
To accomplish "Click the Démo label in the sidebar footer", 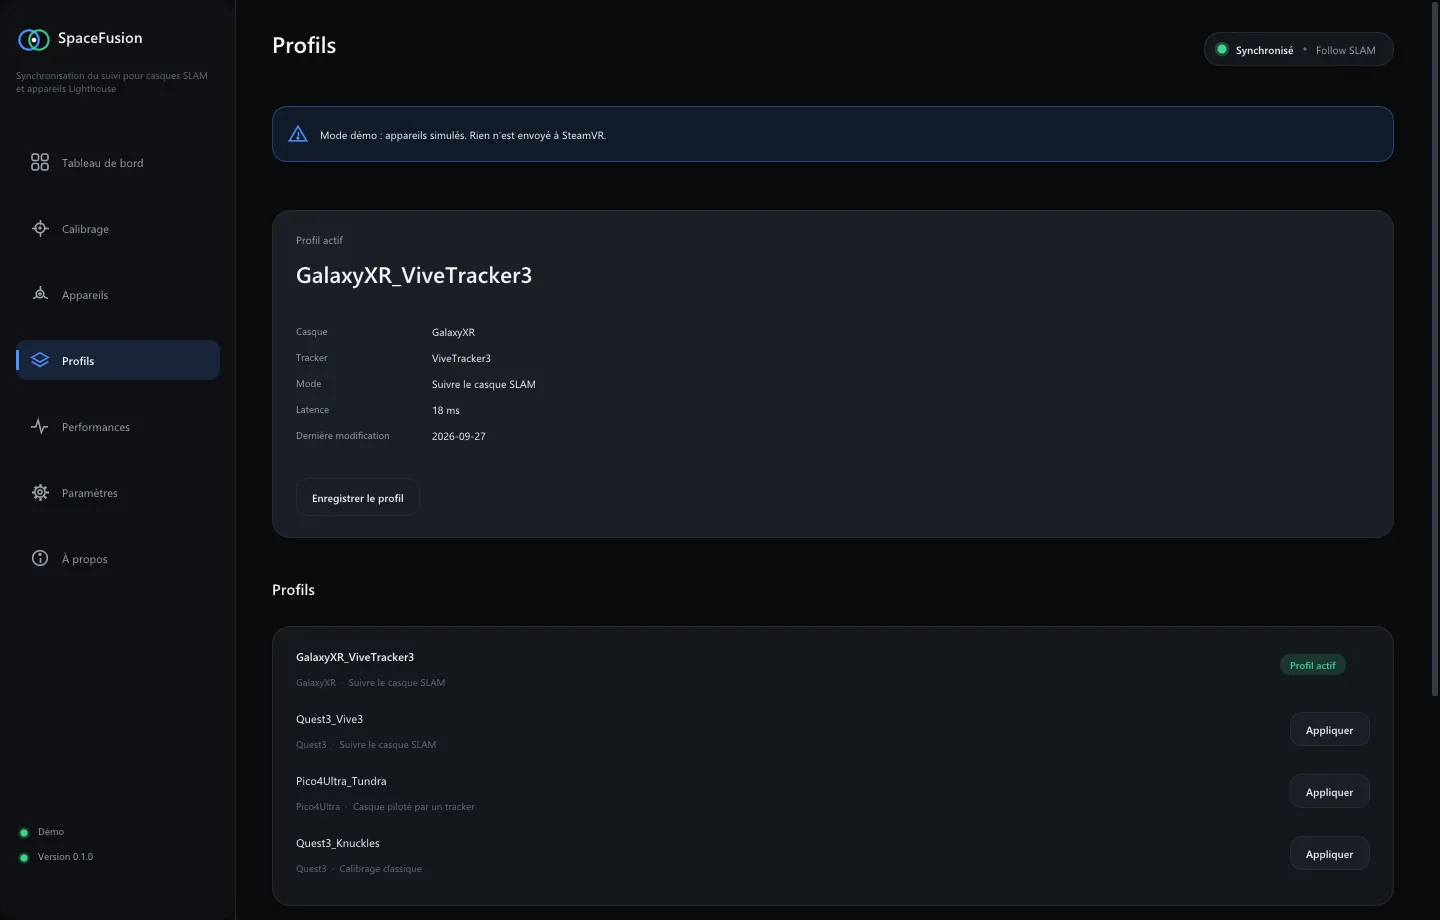I will click(51, 832).
